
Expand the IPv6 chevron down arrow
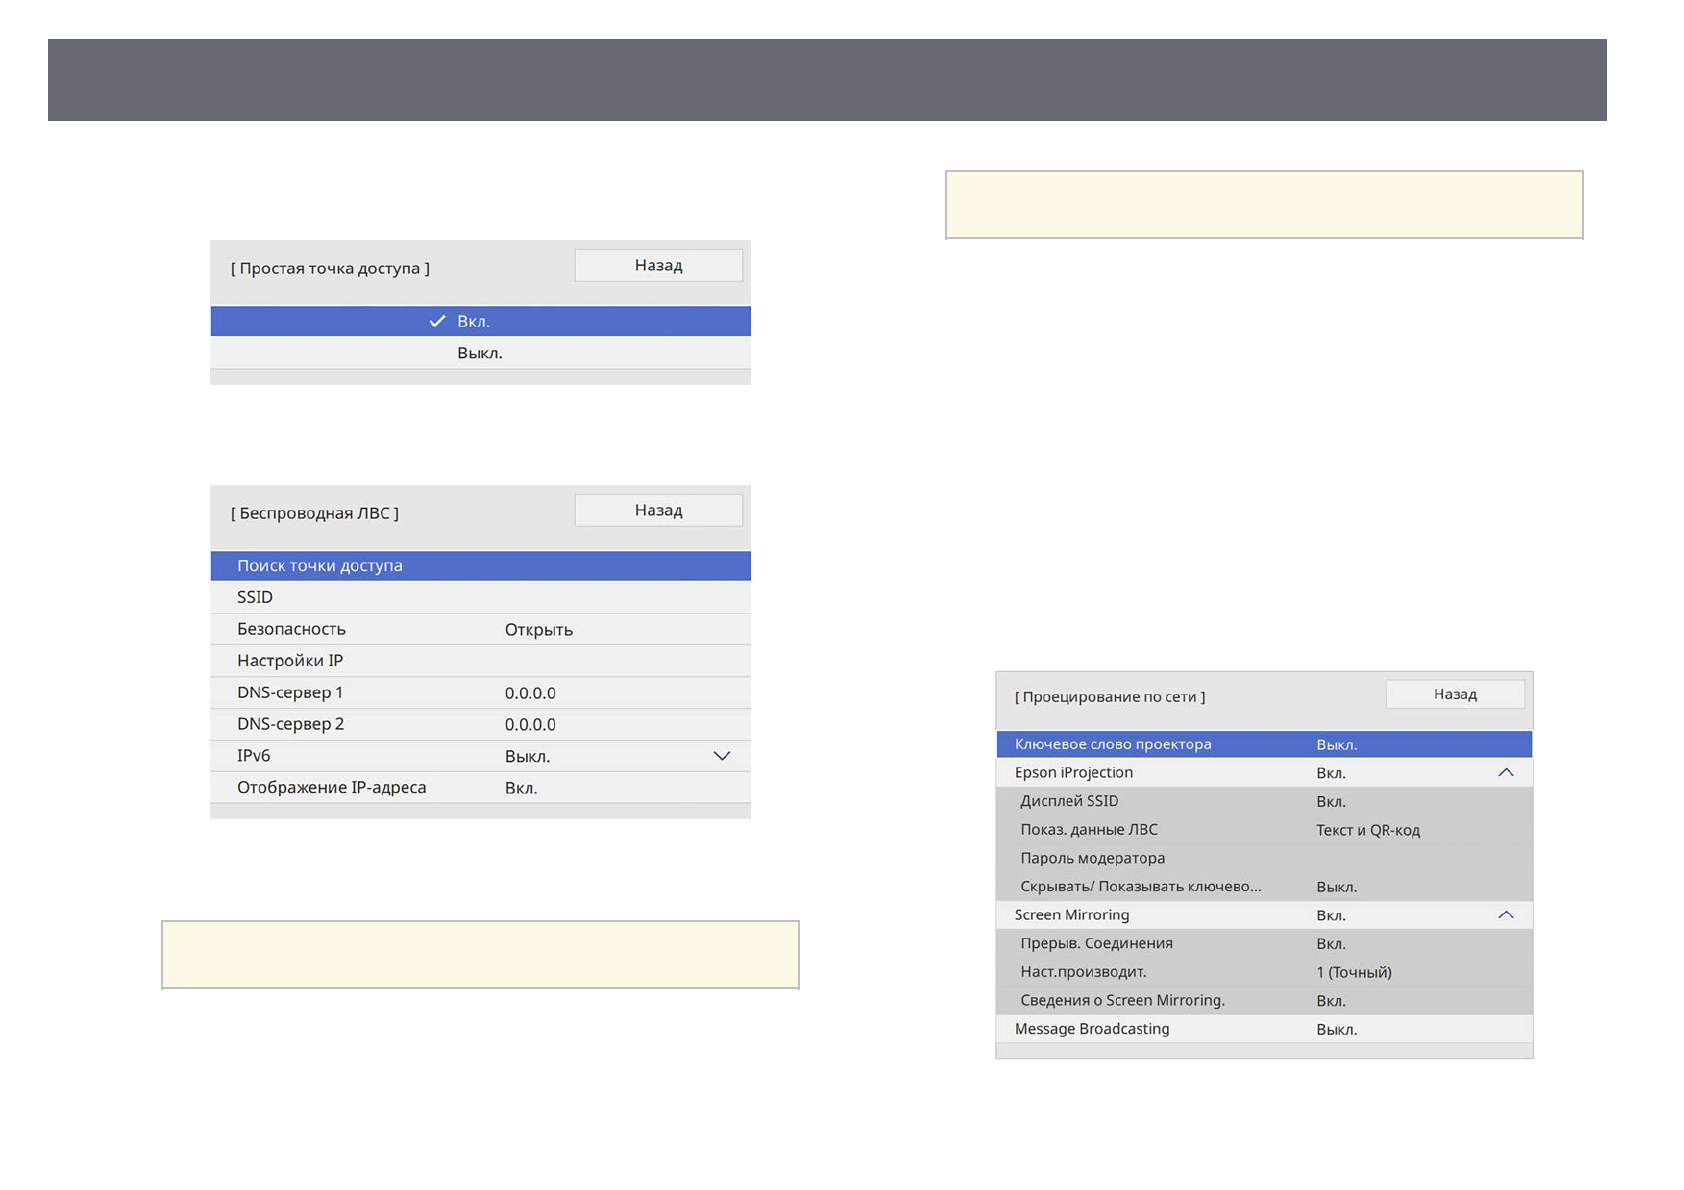(x=721, y=756)
